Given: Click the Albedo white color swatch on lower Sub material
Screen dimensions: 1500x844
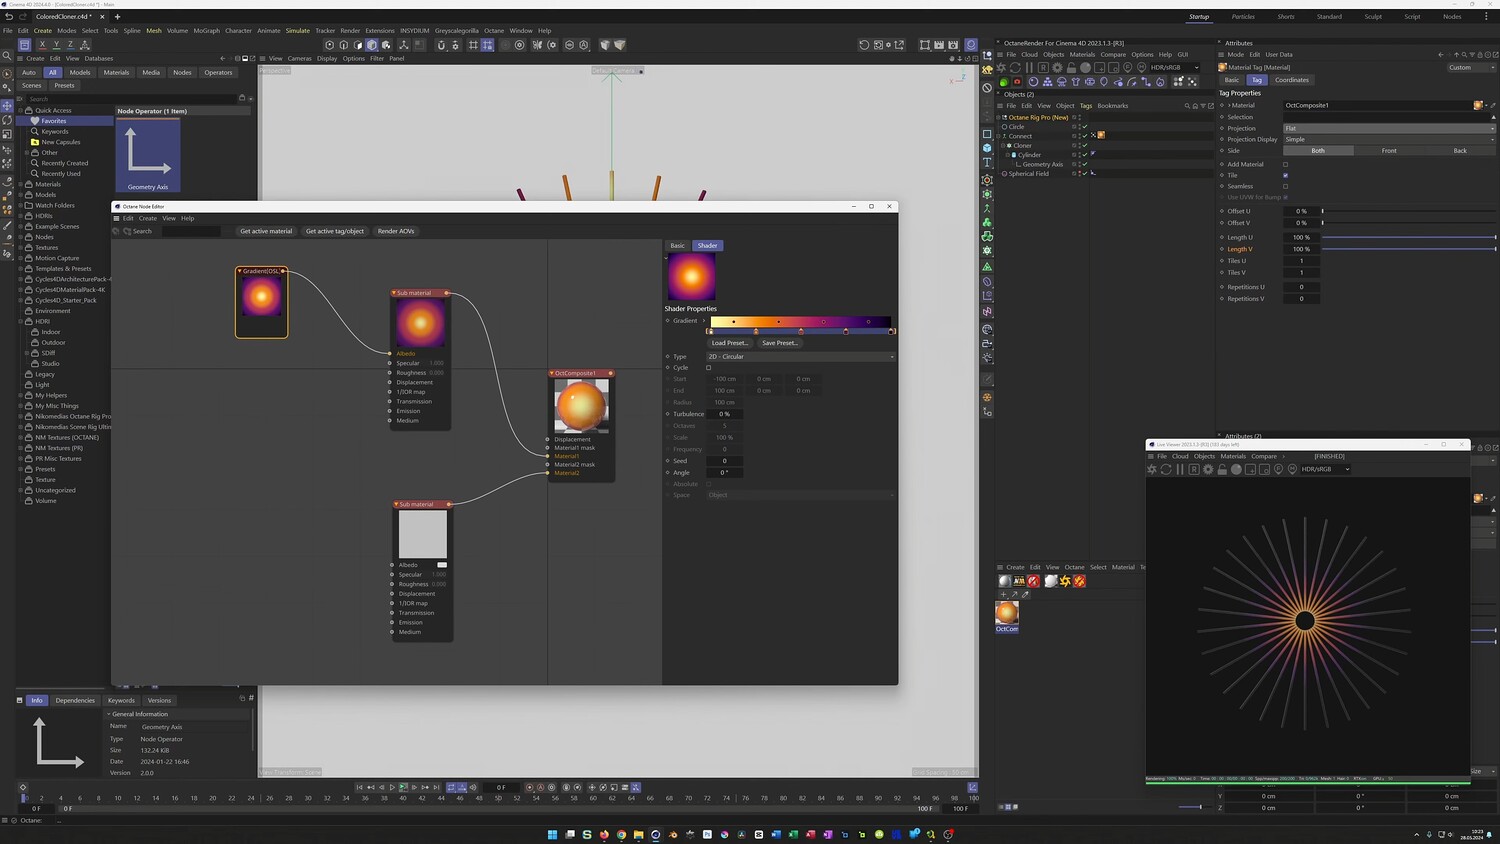Looking at the screenshot, I should click(x=442, y=565).
